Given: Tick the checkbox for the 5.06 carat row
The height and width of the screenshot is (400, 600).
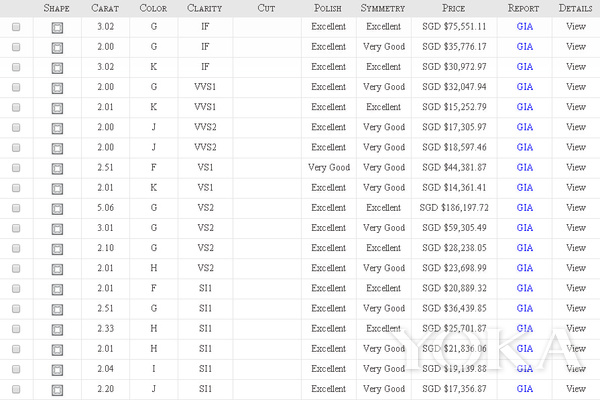Looking at the screenshot, I should tap(15, 207).
